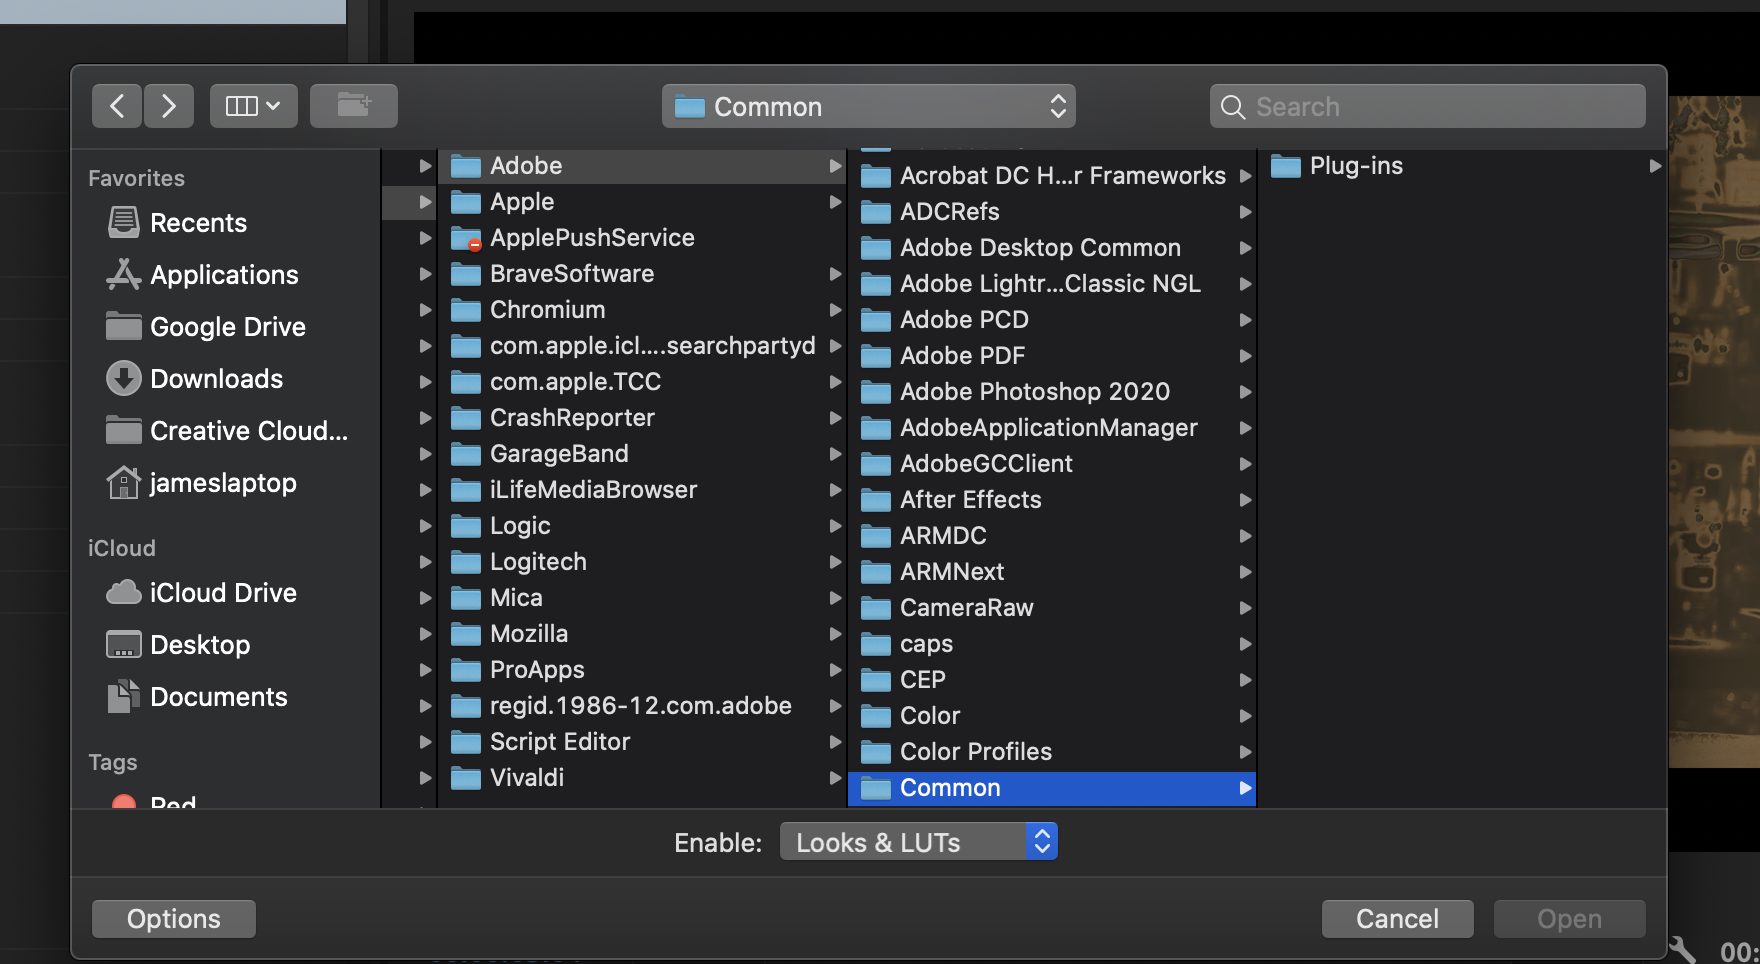Image resolution: width=1760 pixels, height=964 pixels.
Task: Open the Looks & LUTs enable dropdown
Action: pyautogui.click(x=918, y=842)
